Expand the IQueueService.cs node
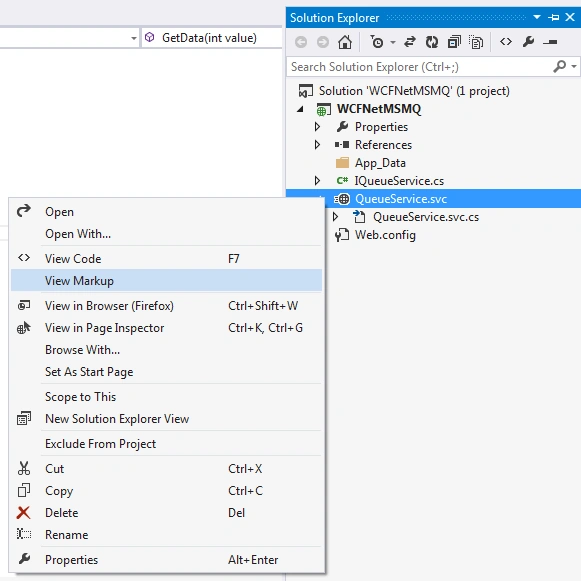Image resolution: width=581 pixels, height=581 pixels. (317, 180)
